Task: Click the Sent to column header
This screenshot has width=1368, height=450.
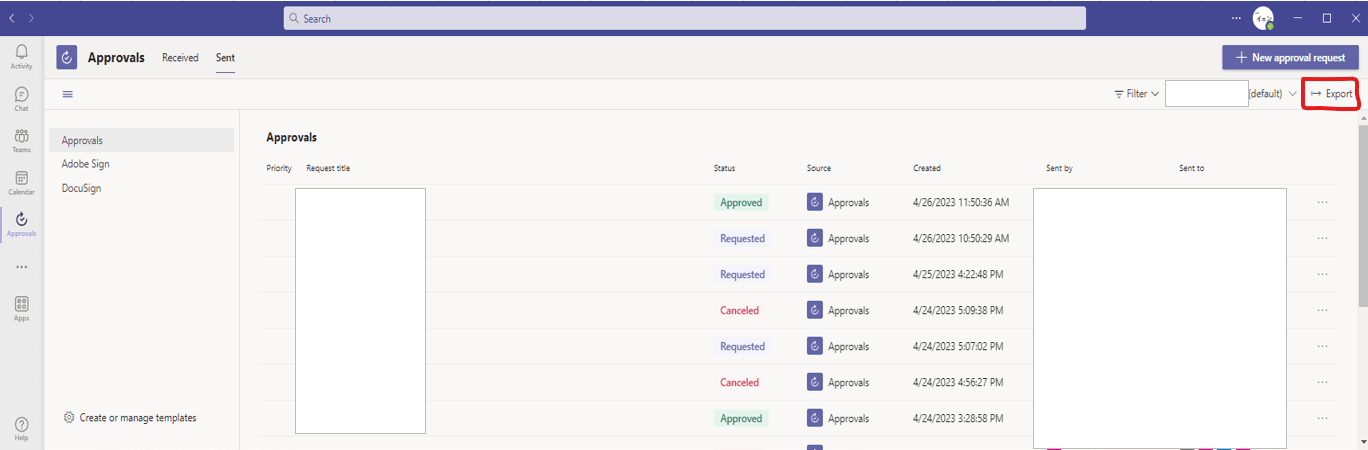Action: click(1191, 168)
